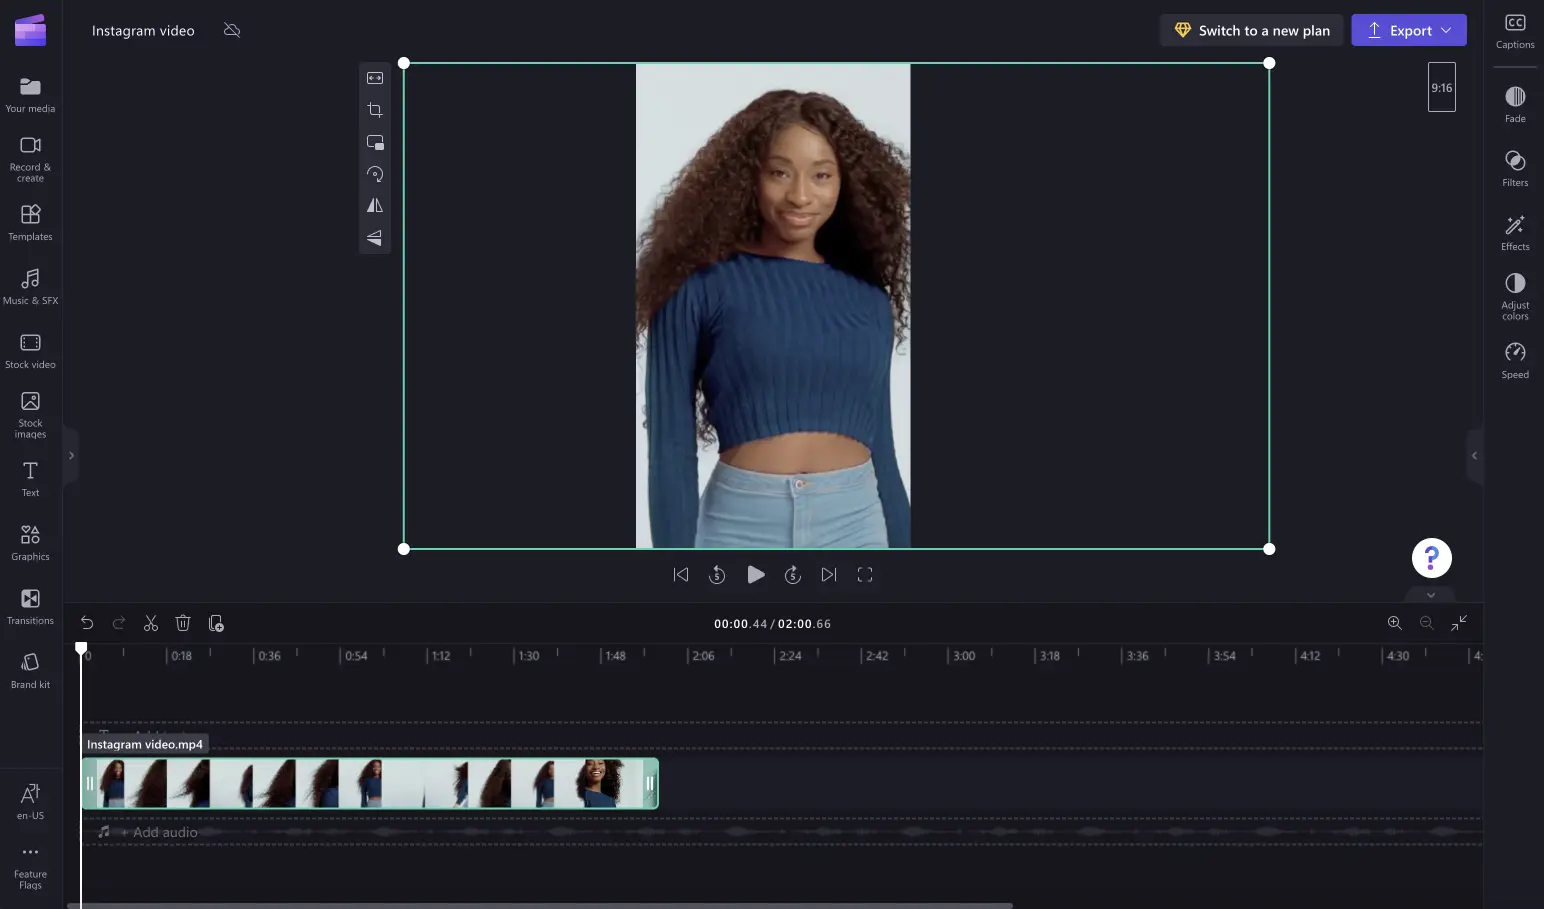Rename the Instagram video title

pyautogui.click(x=143, y=31)
